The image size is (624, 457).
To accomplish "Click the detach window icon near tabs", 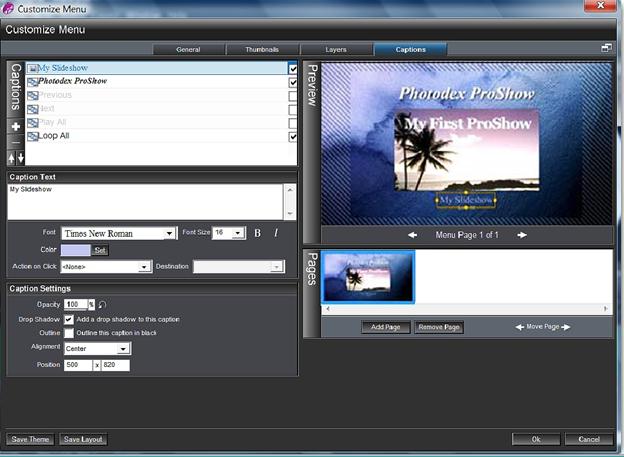I will click(x=606, y=48).
